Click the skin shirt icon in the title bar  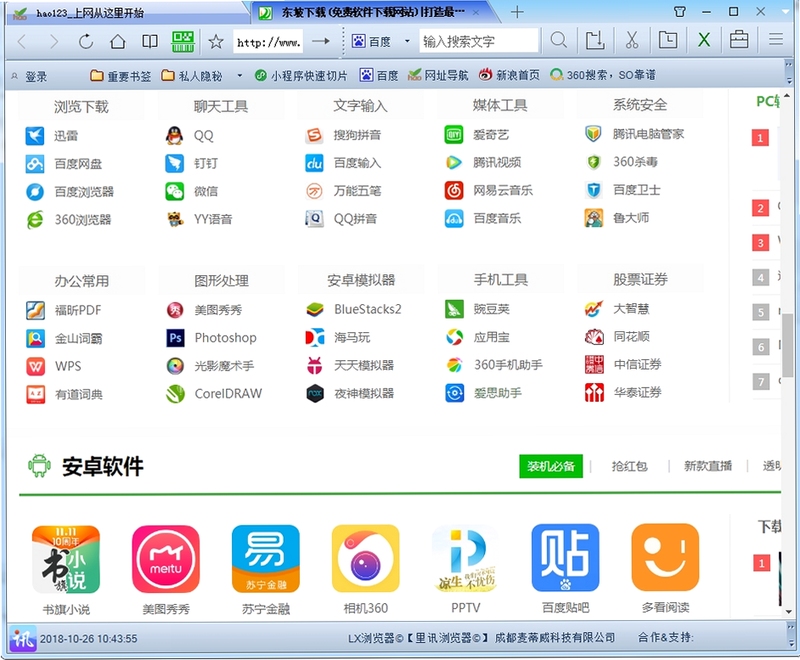point(680,12)
